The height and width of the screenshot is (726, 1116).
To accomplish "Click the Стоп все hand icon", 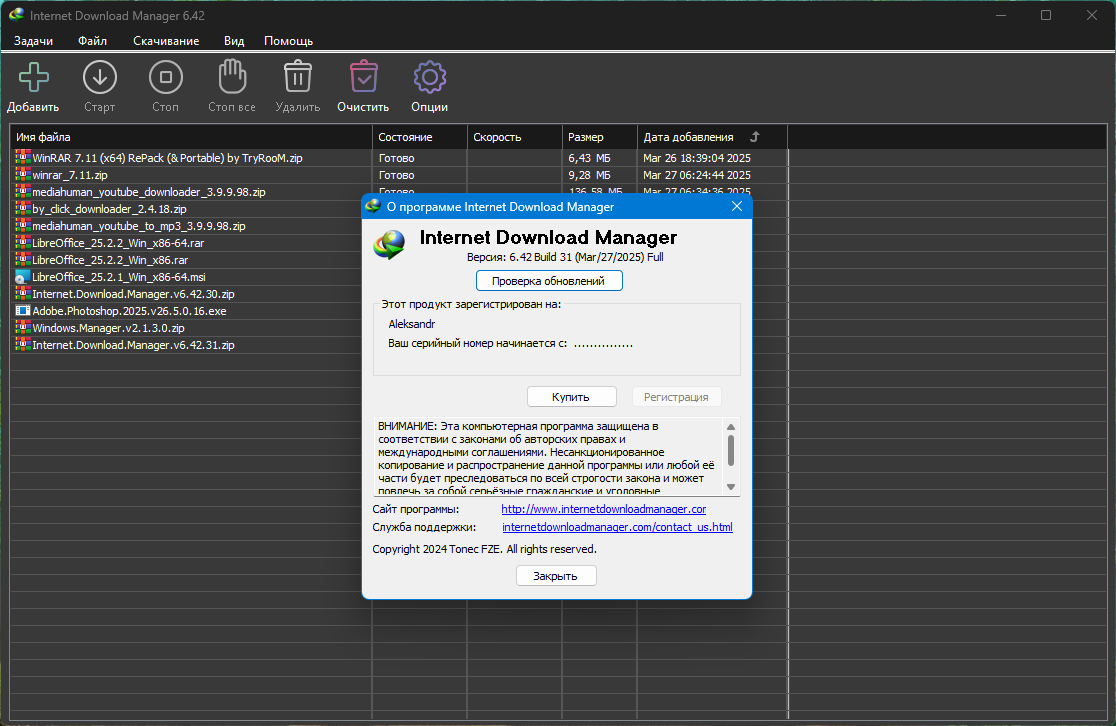I will (232, 77).
